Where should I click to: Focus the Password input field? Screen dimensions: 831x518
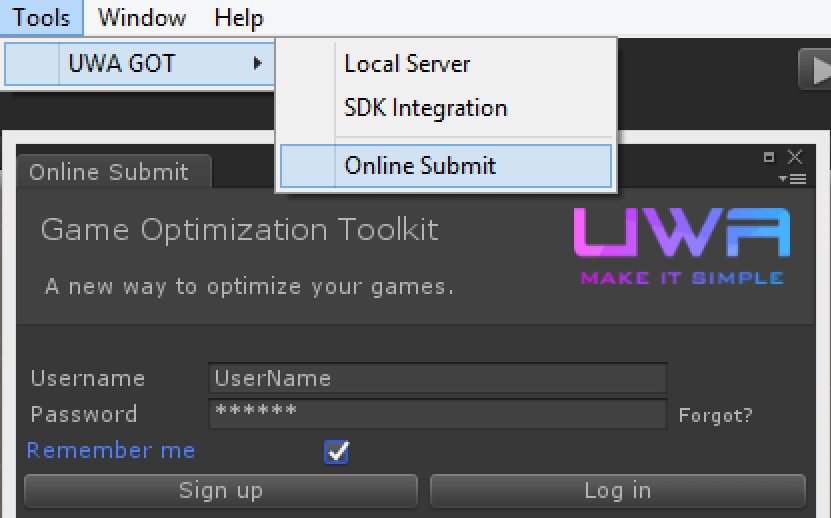coord(437,414)
